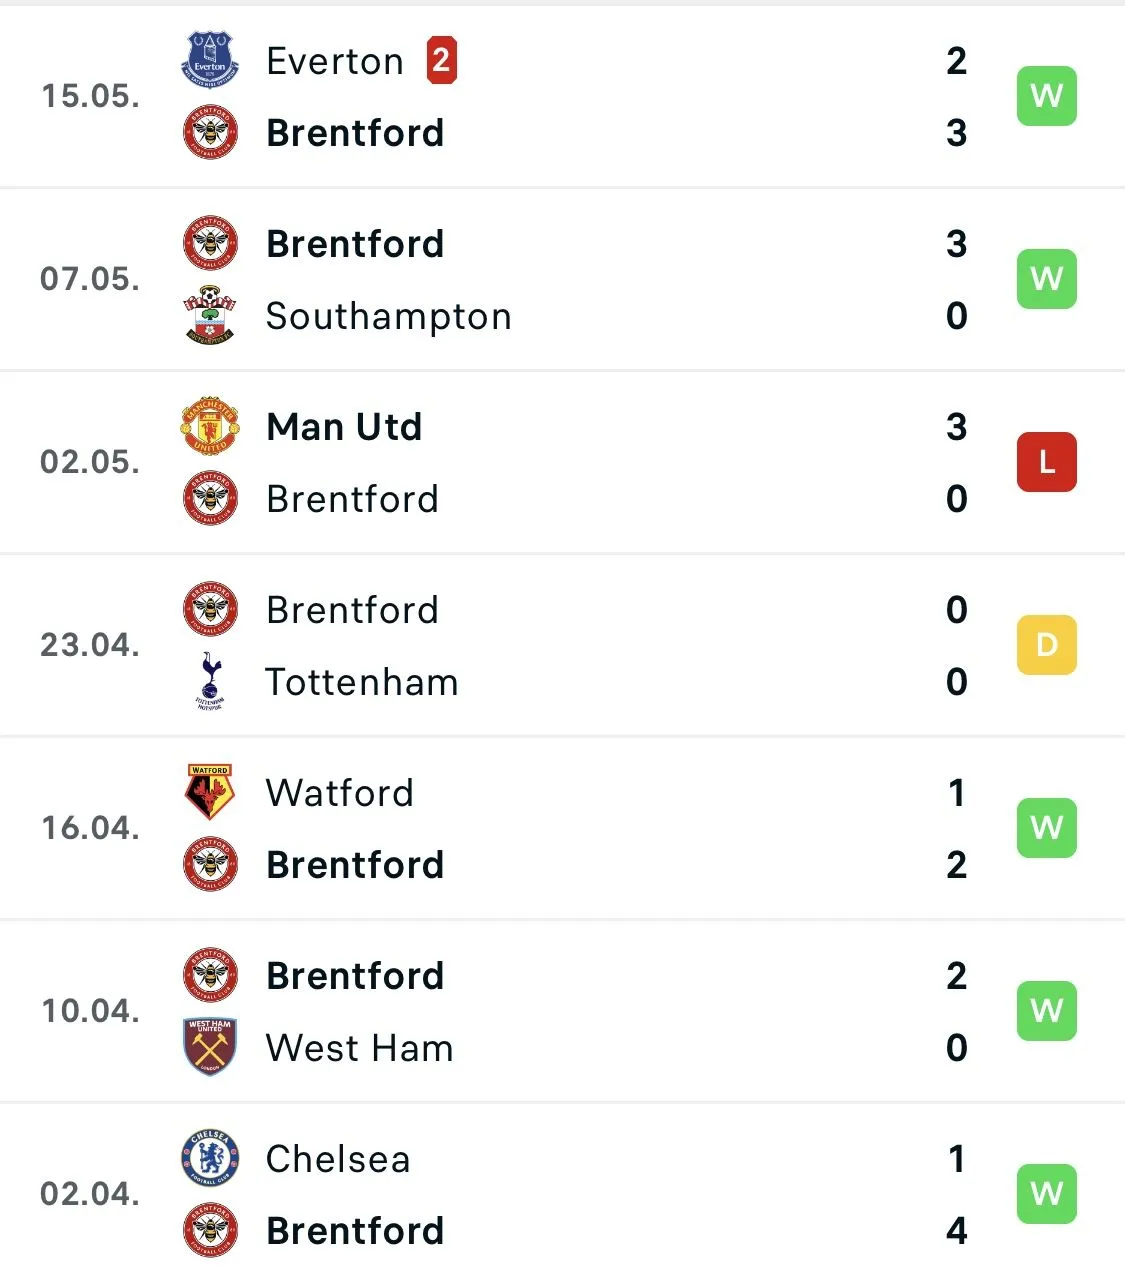Open the Man Utd team link
This screenshot has width=1125, height=1283.
[344, 427]
